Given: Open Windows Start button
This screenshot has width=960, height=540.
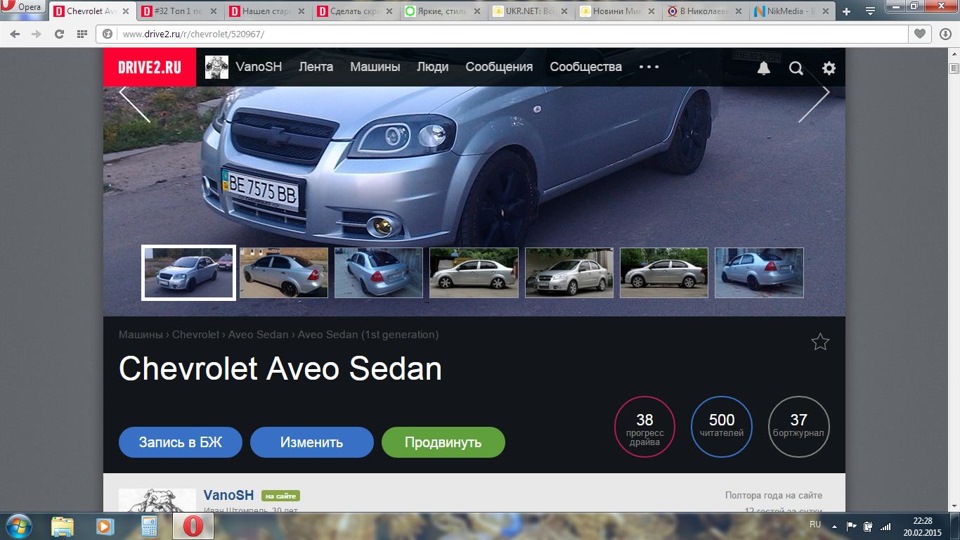Looking at the screenshot, I should pyautogui.click(x=19, y=526).
